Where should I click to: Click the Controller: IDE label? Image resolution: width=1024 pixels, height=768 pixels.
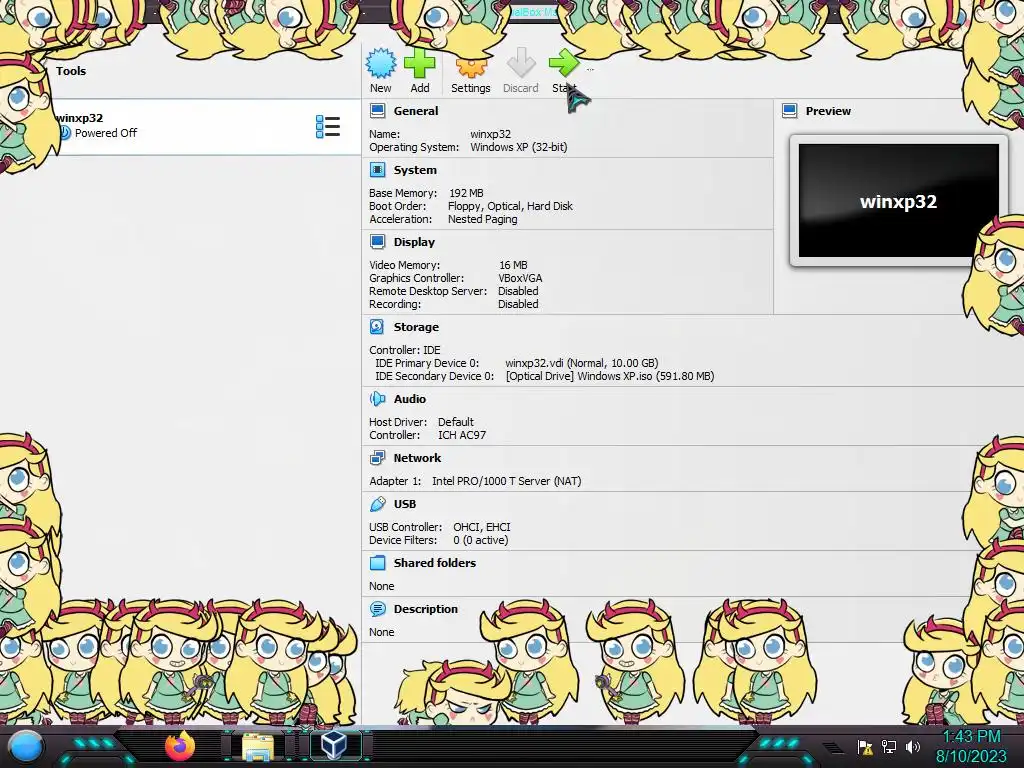pos(405,349)
